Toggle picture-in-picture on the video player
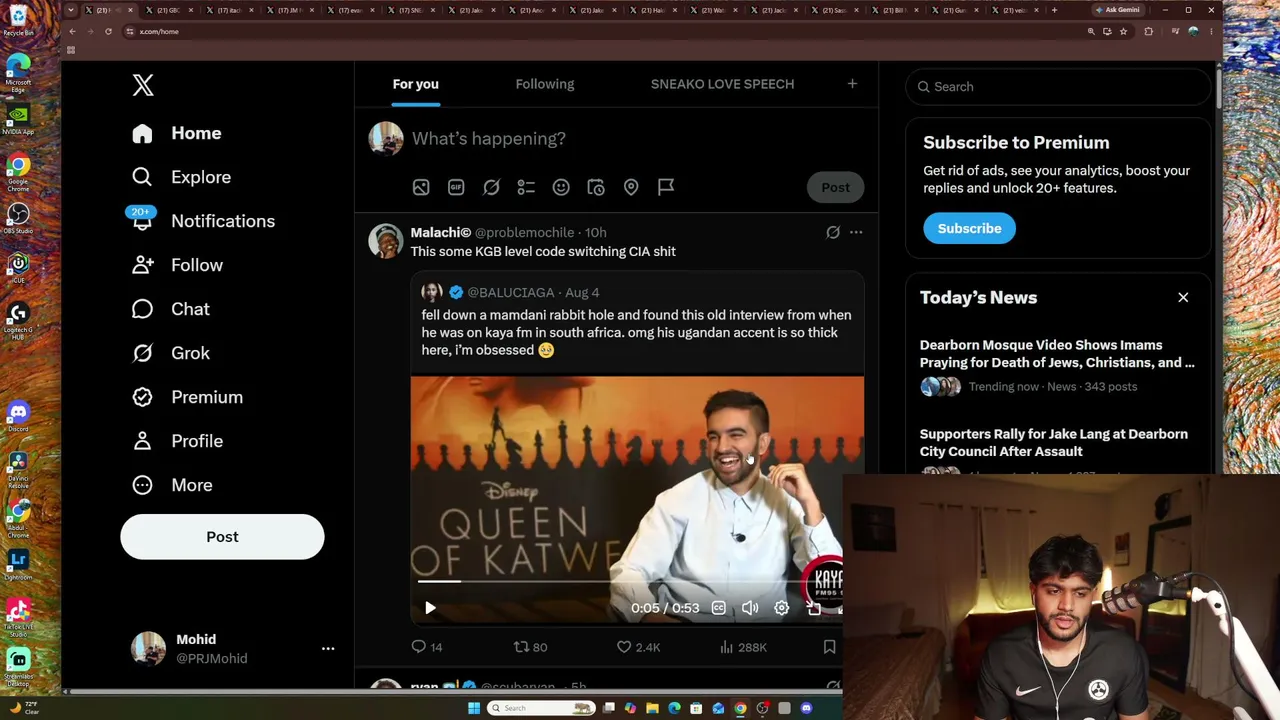 click(814, 608)
